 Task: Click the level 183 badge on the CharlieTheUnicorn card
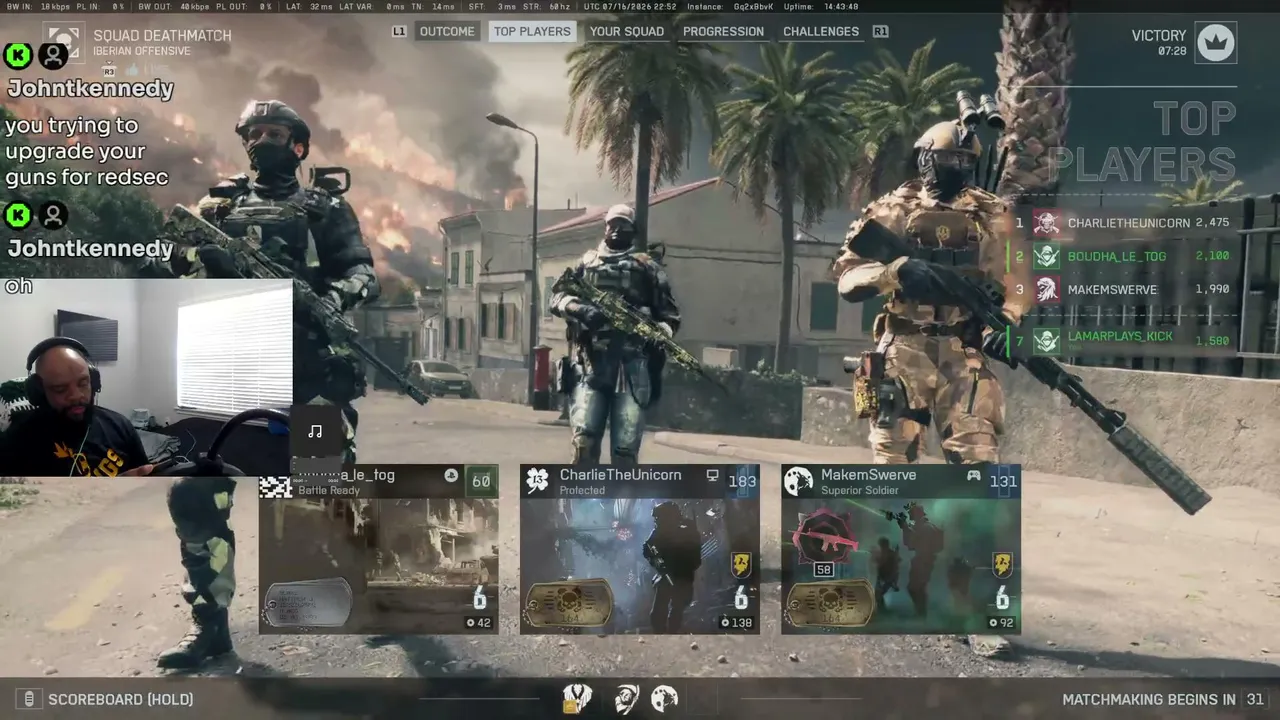[742, 481]
